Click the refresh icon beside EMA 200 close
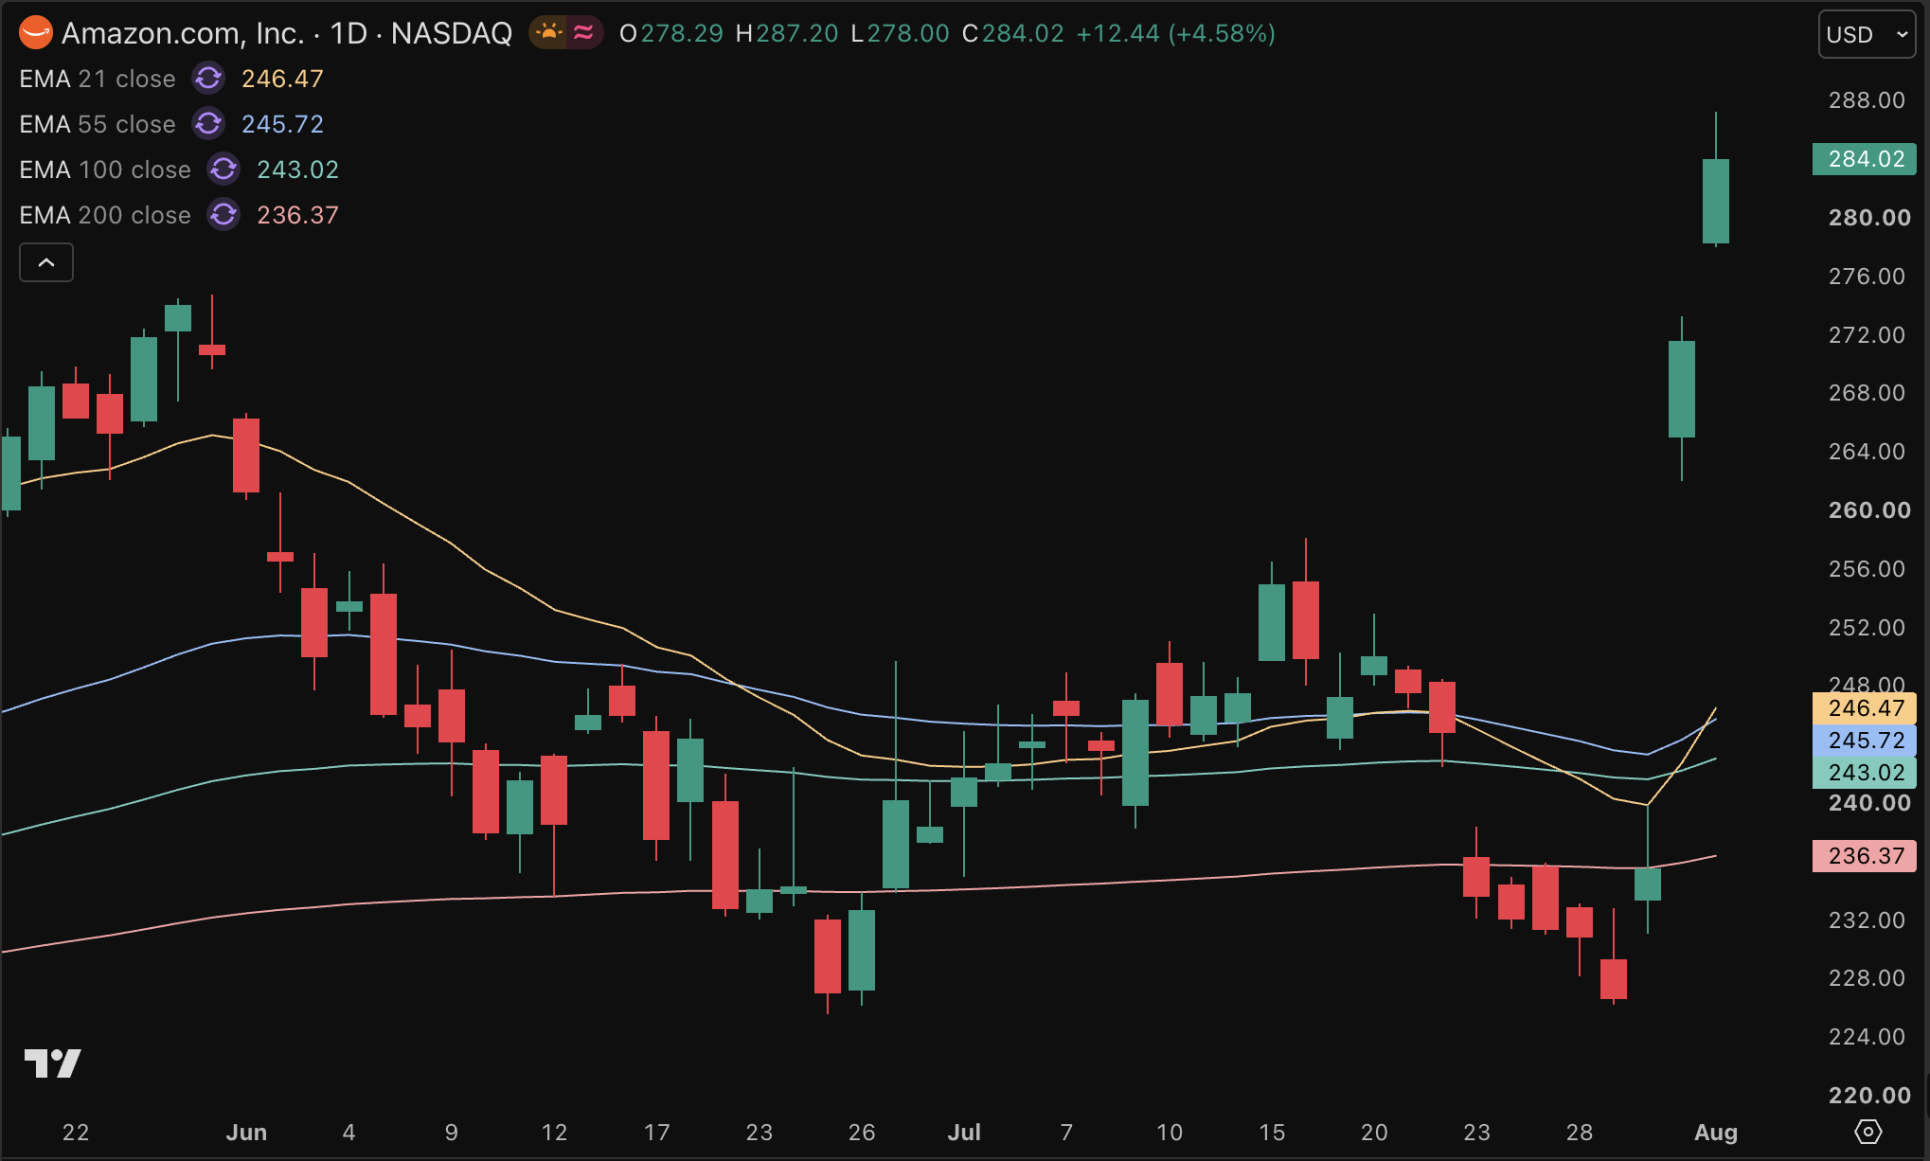Screen dimensions: 1930x1161 click(224, 215)
